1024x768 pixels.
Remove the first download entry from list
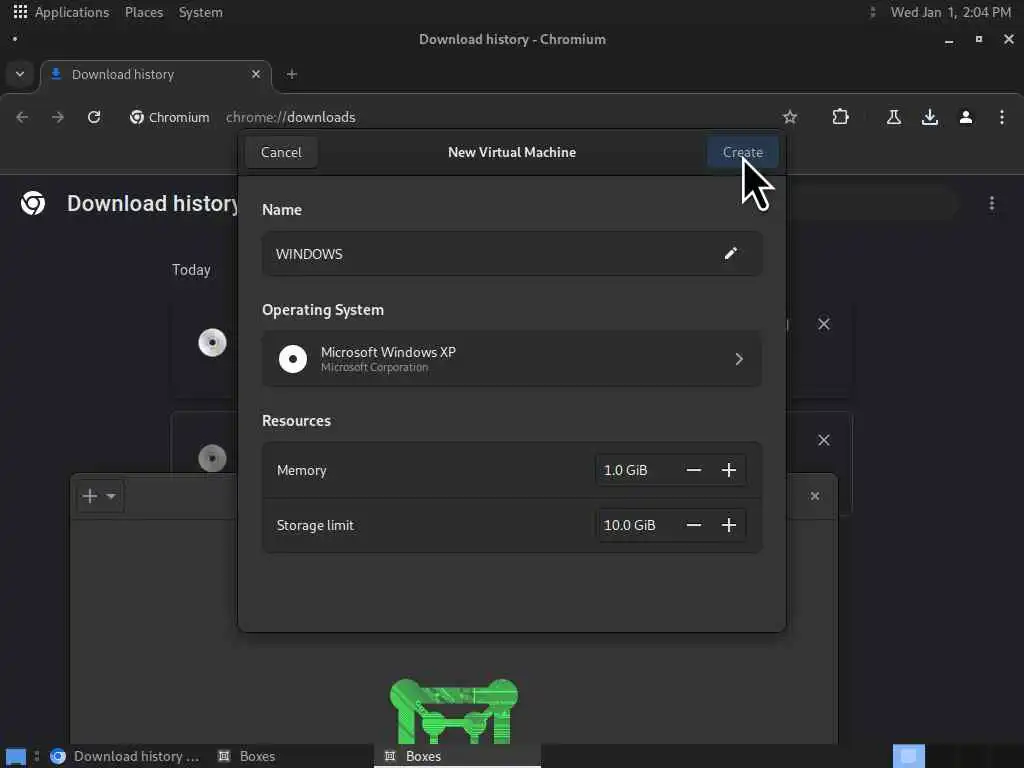point(824,324)
